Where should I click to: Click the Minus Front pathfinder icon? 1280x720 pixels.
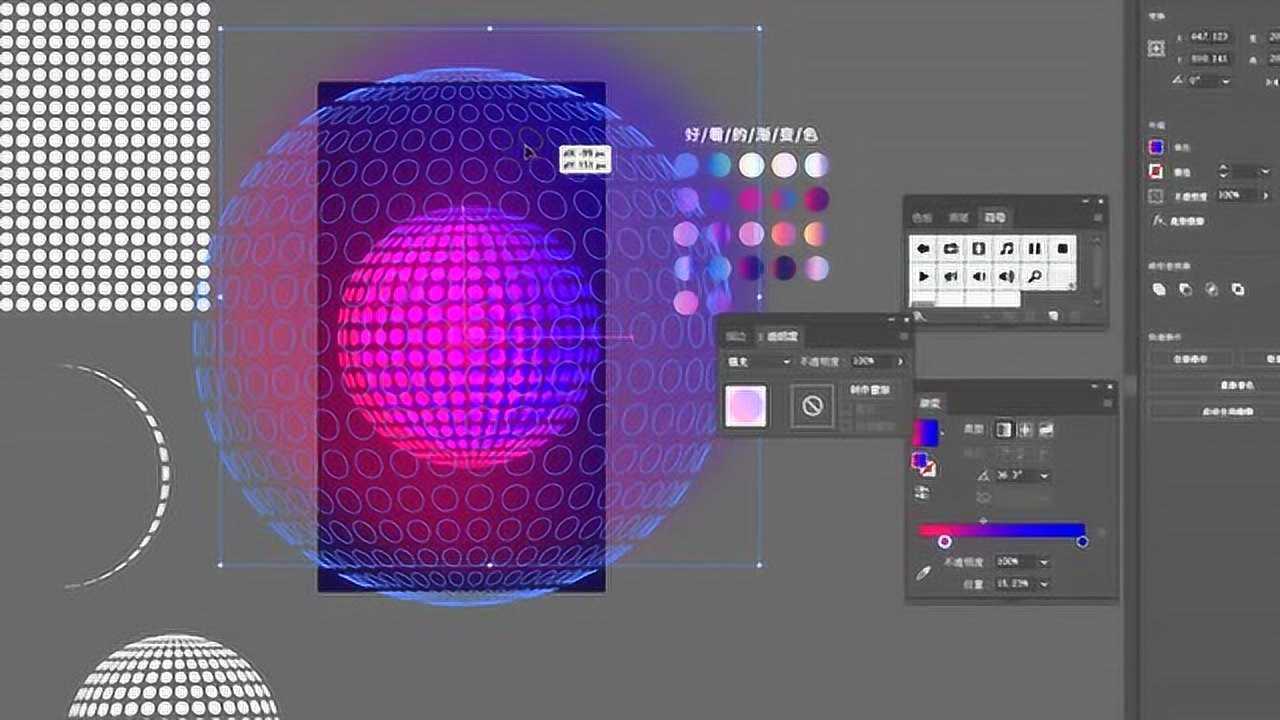click(1185, 289)
